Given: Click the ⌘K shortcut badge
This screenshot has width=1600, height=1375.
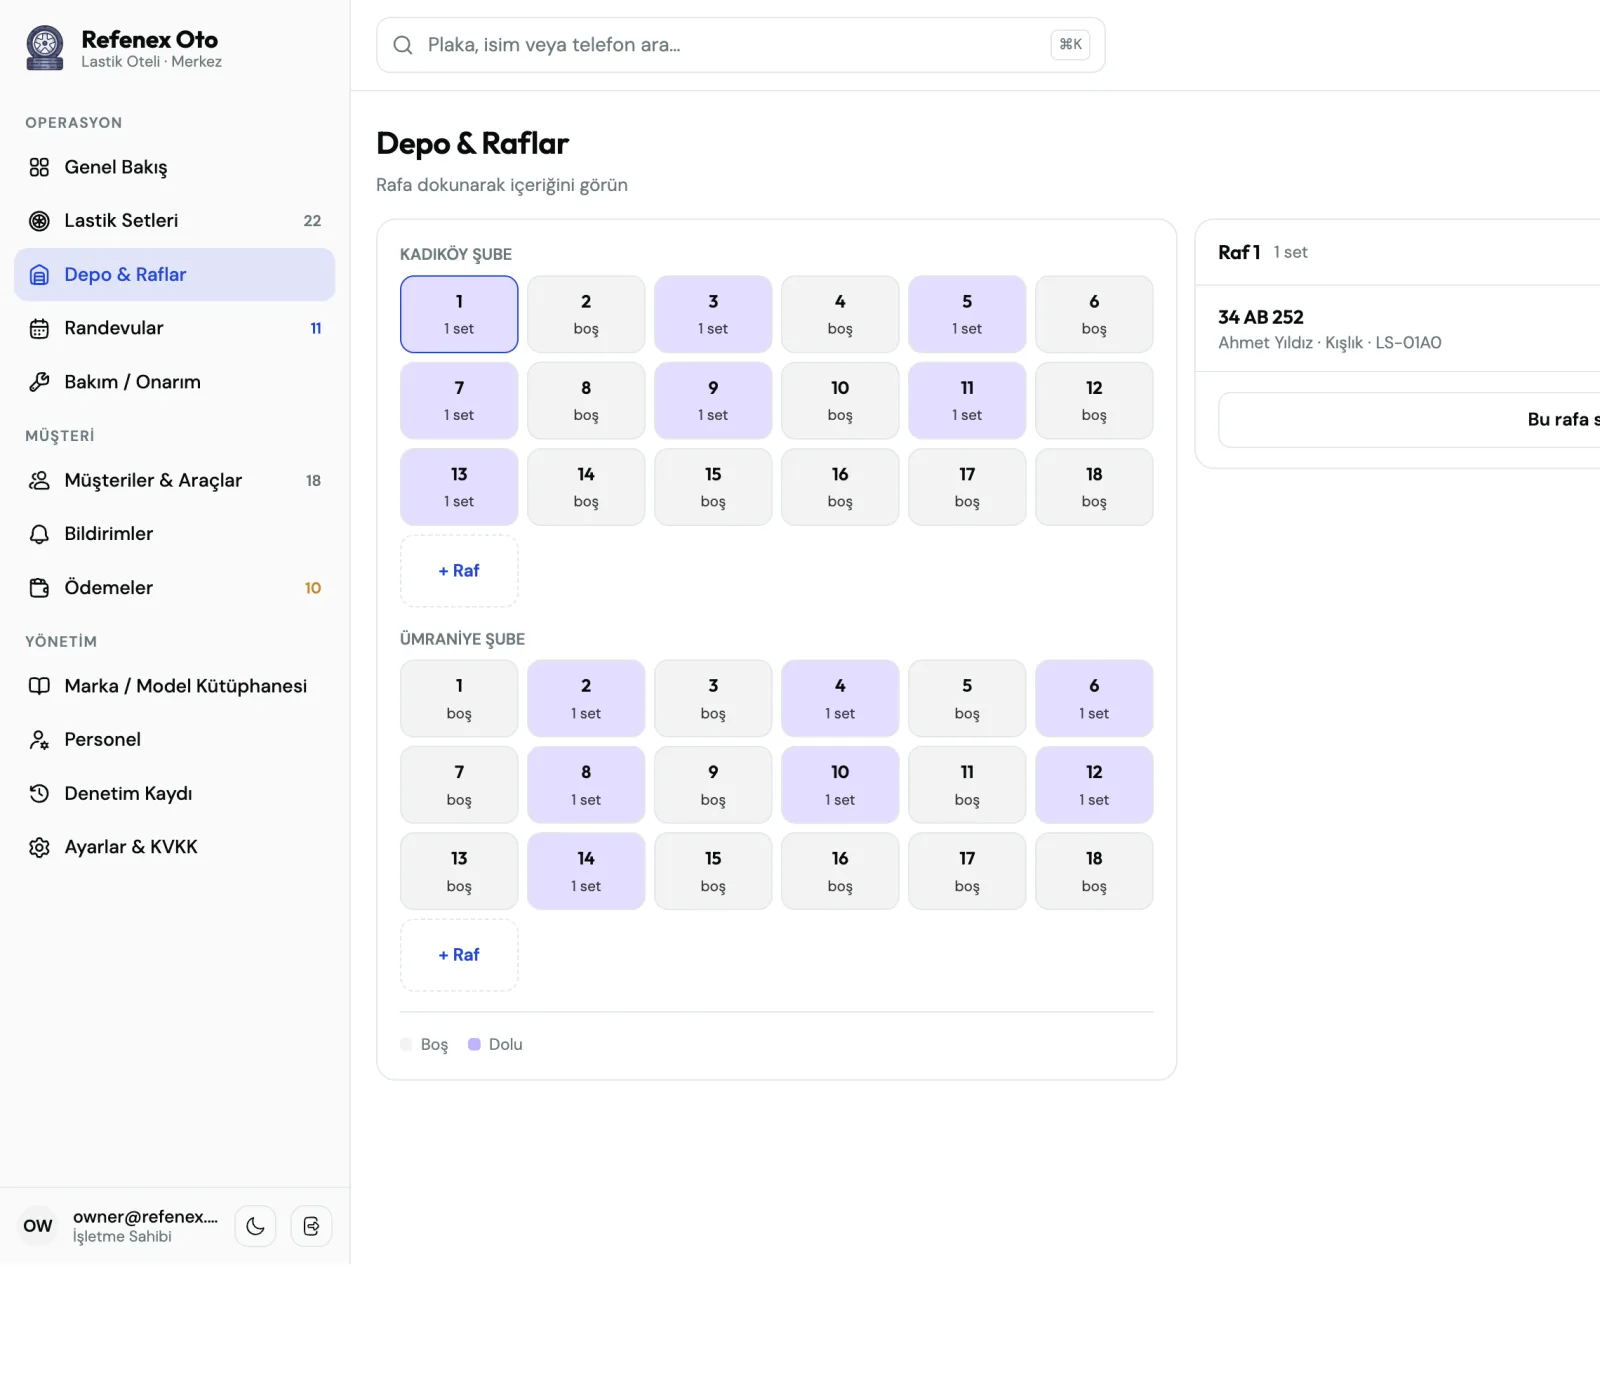Looking at the screenshot, I should (x=1070, y=44).
